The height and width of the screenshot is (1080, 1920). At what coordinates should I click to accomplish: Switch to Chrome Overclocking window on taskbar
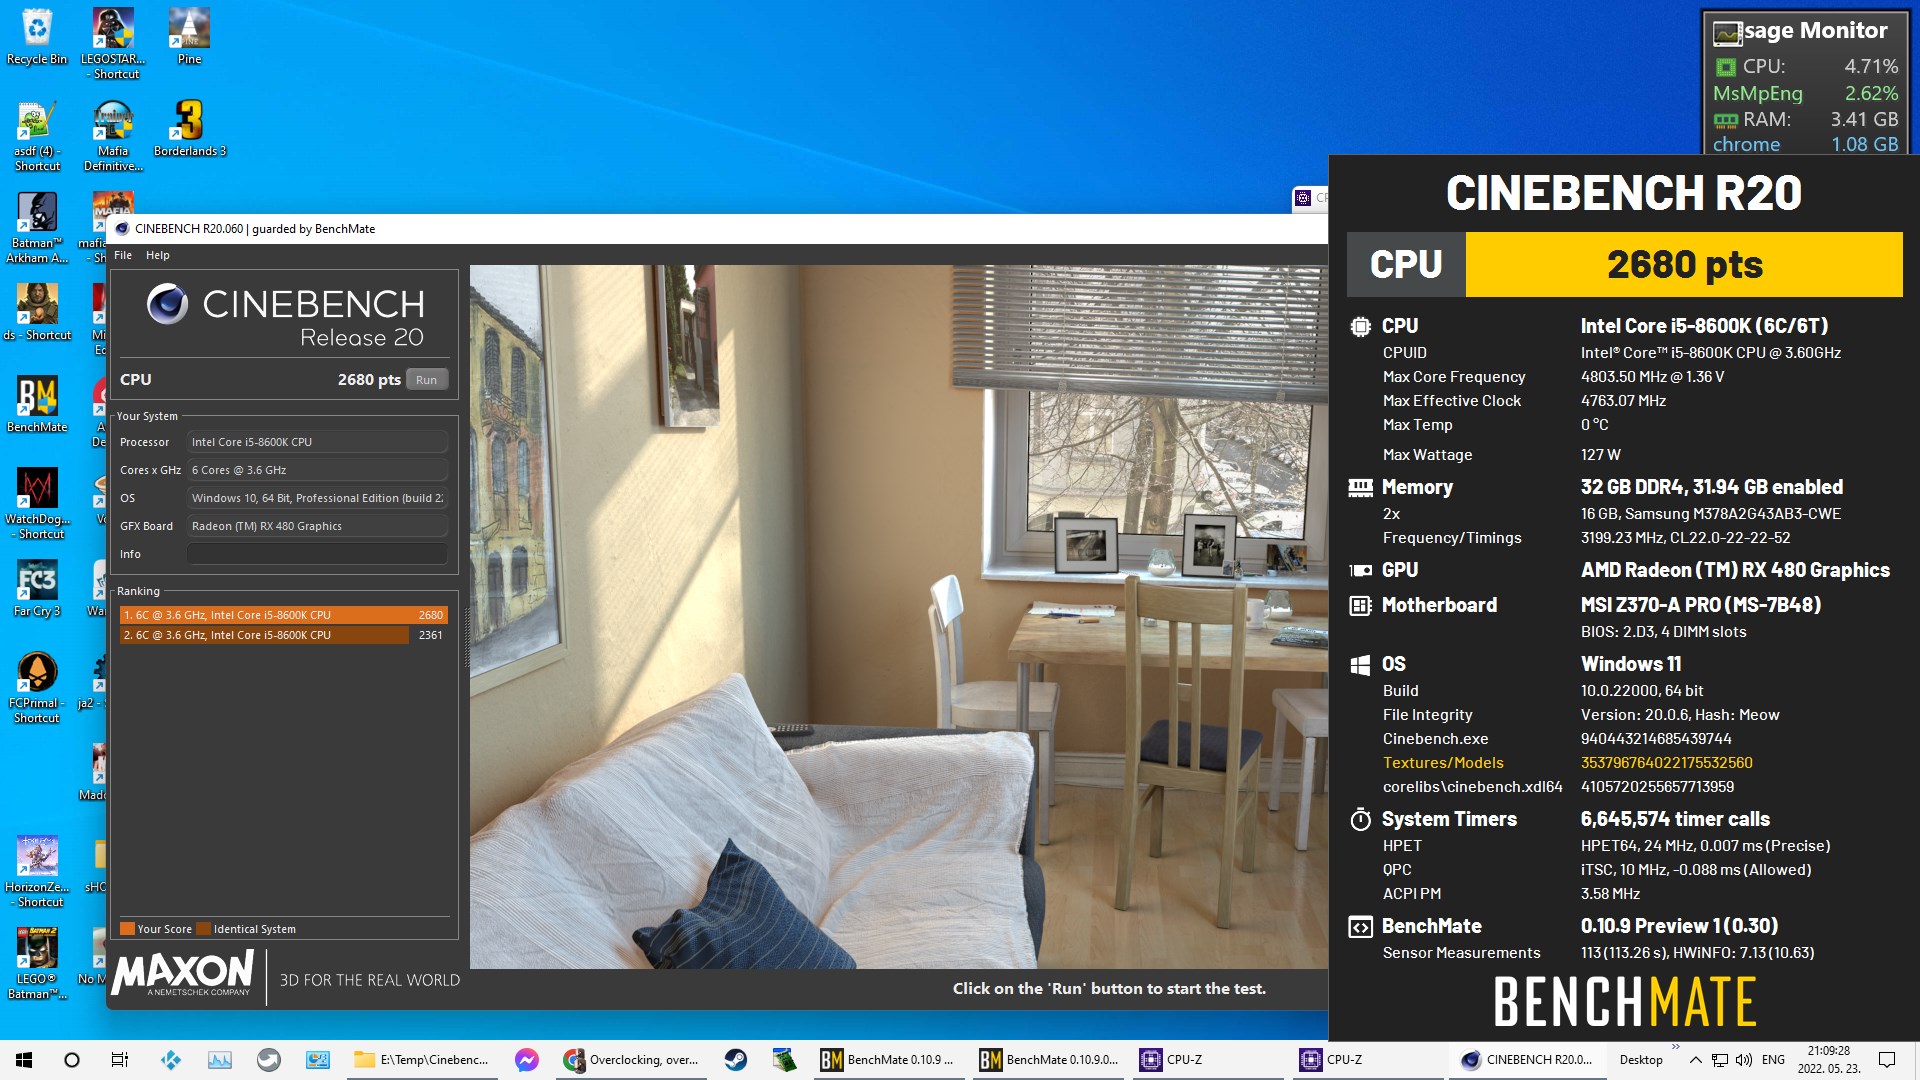[x=631, y=1060]
